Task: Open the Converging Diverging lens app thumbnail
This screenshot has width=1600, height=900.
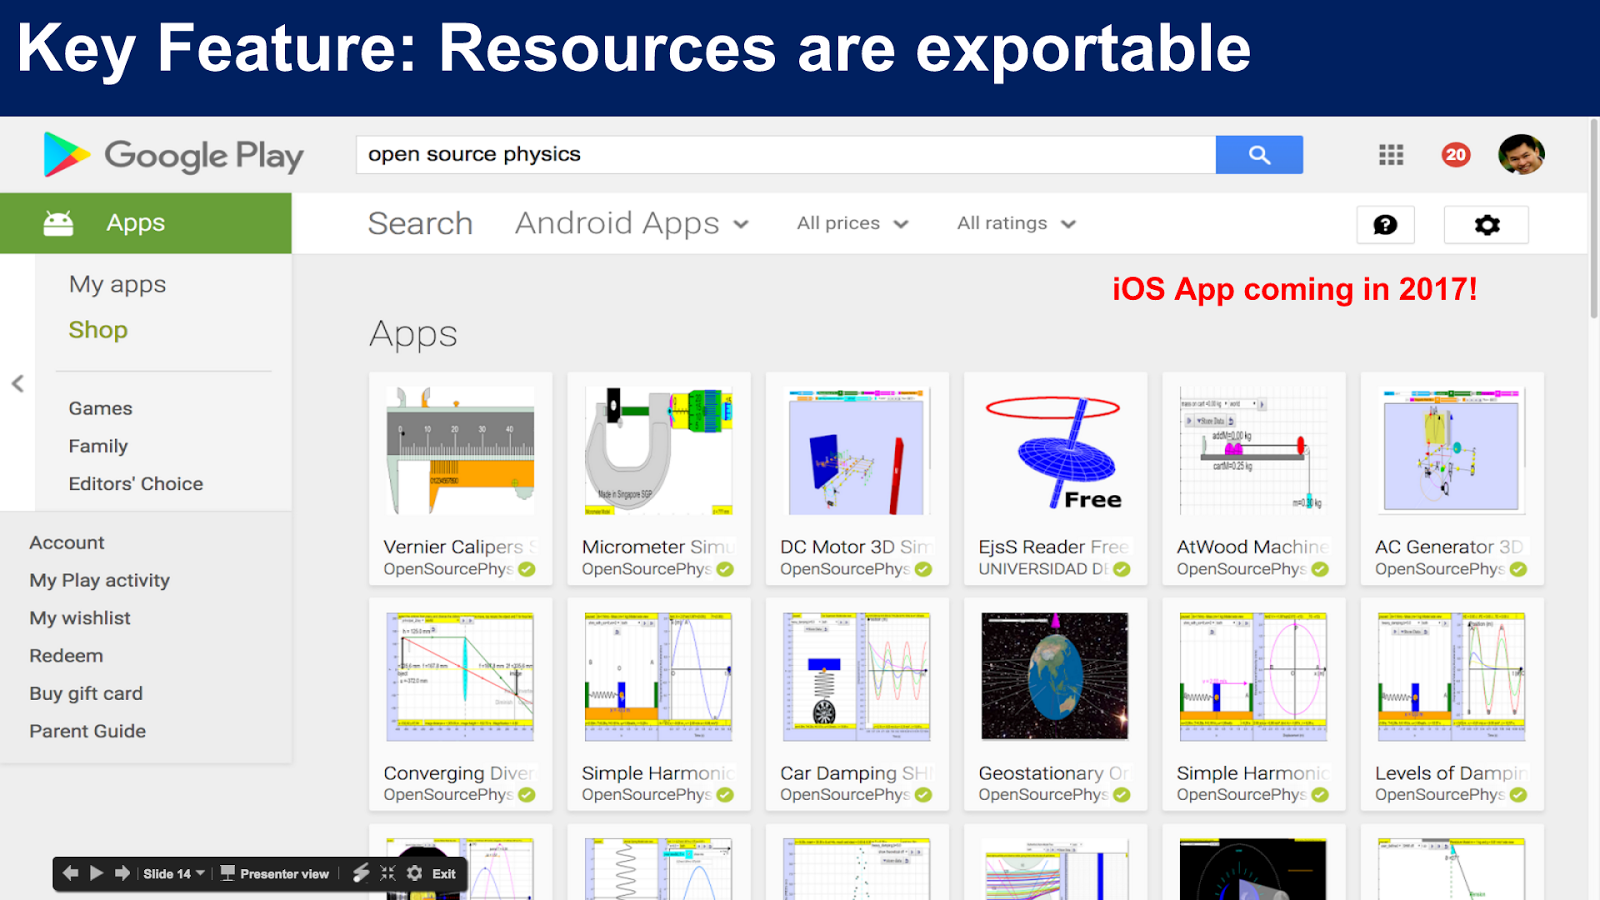Action: [460, 677]
